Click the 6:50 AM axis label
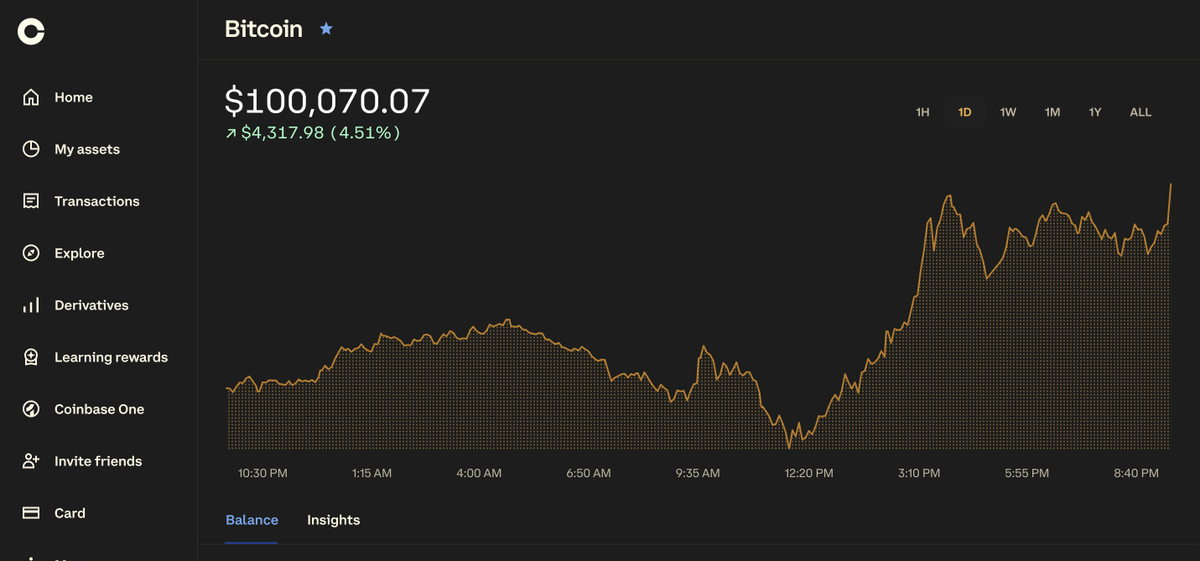The image size is (1200, 561). coord(588,473)
